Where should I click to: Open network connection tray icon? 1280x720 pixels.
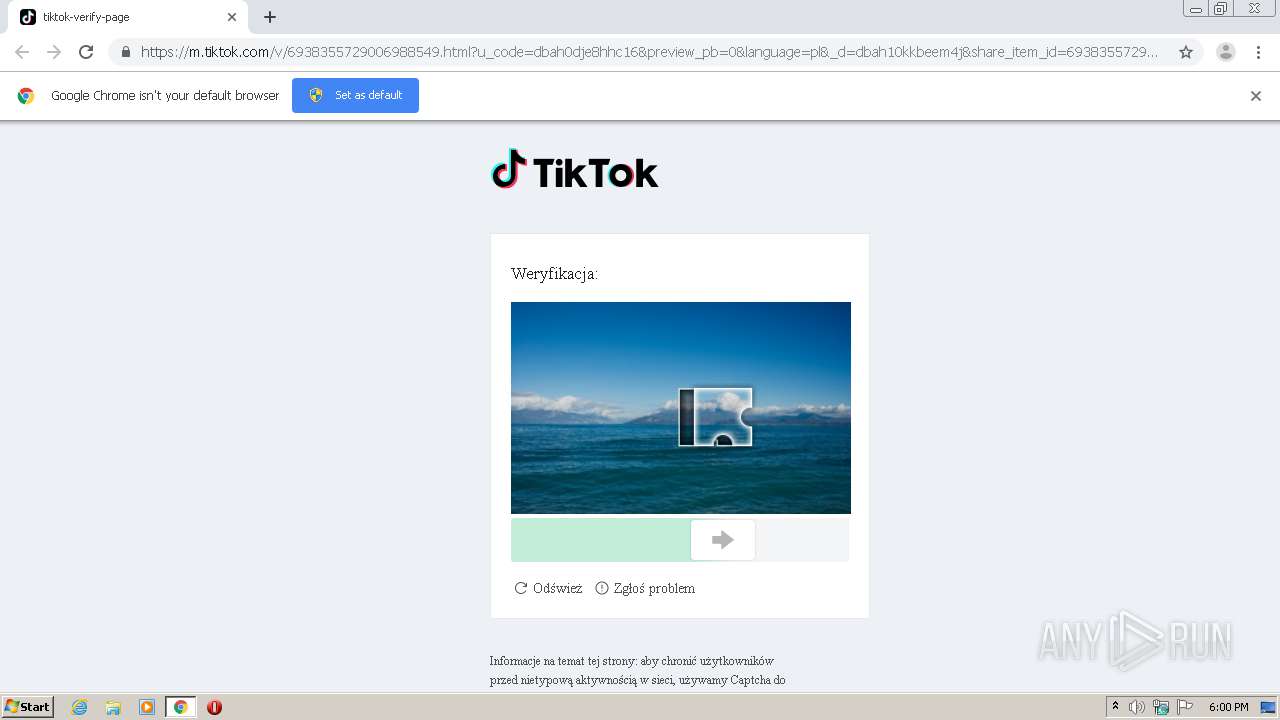pos(1161,707)
